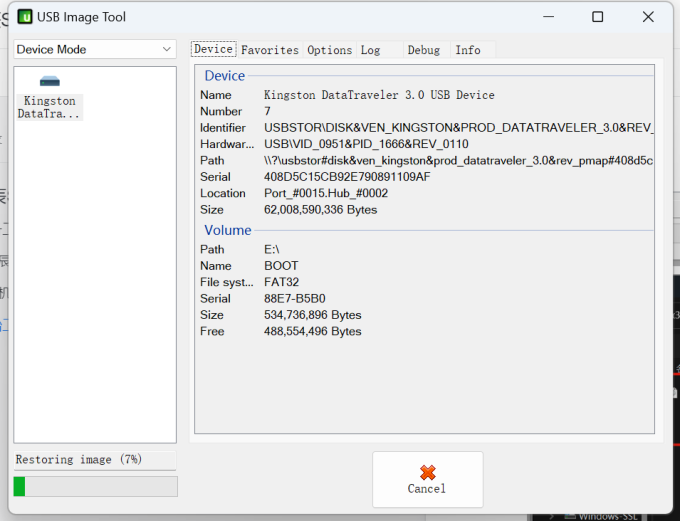
Task: Click the volume Path E:\ value
Action: coord(271,249)
